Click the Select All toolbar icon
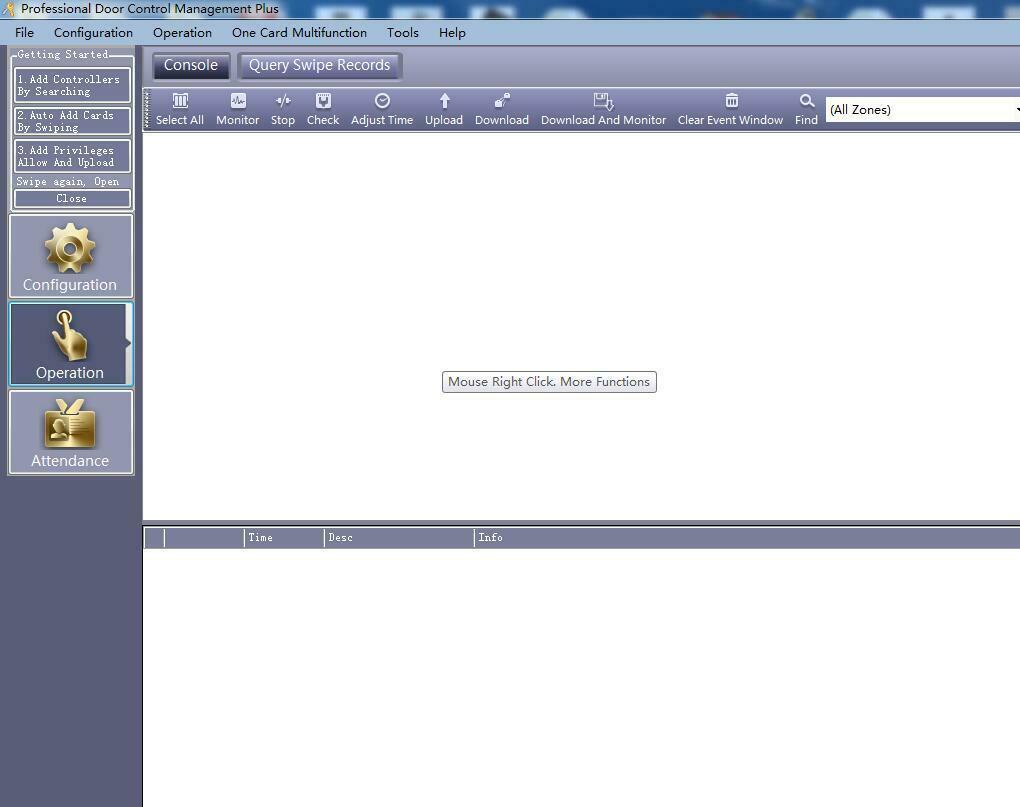The width and height of the screenshot is (1020, 807). [x=180, y=101]
